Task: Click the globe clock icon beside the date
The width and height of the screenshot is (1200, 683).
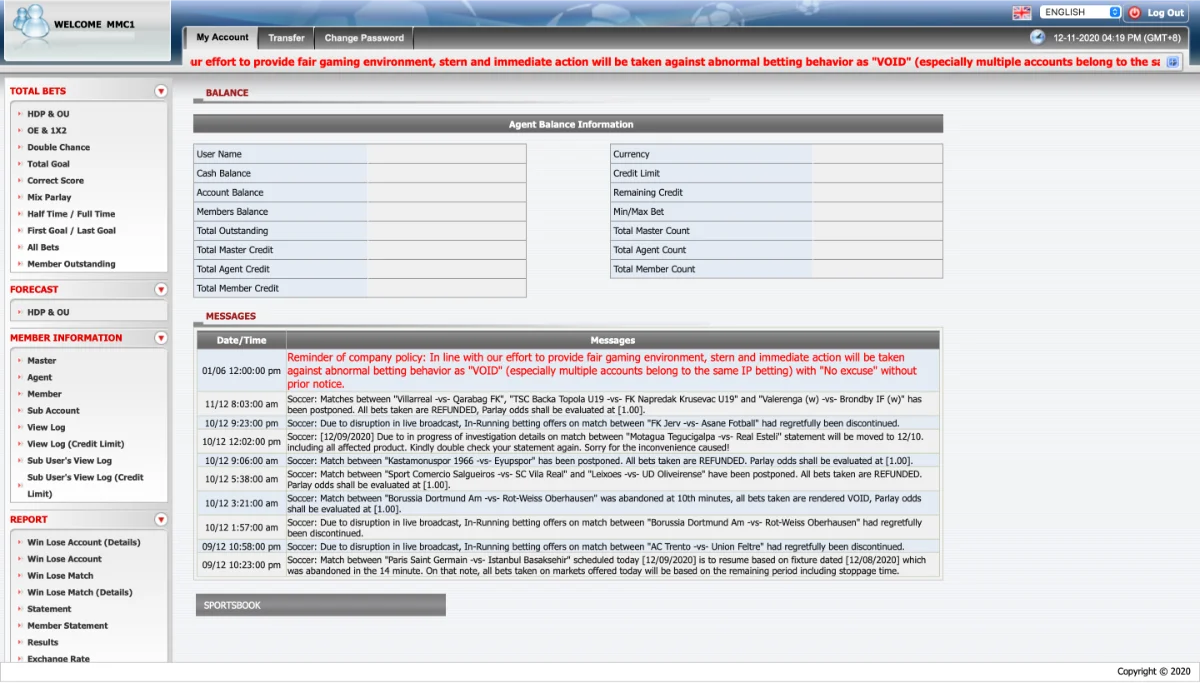Action: coord(1037,37)
